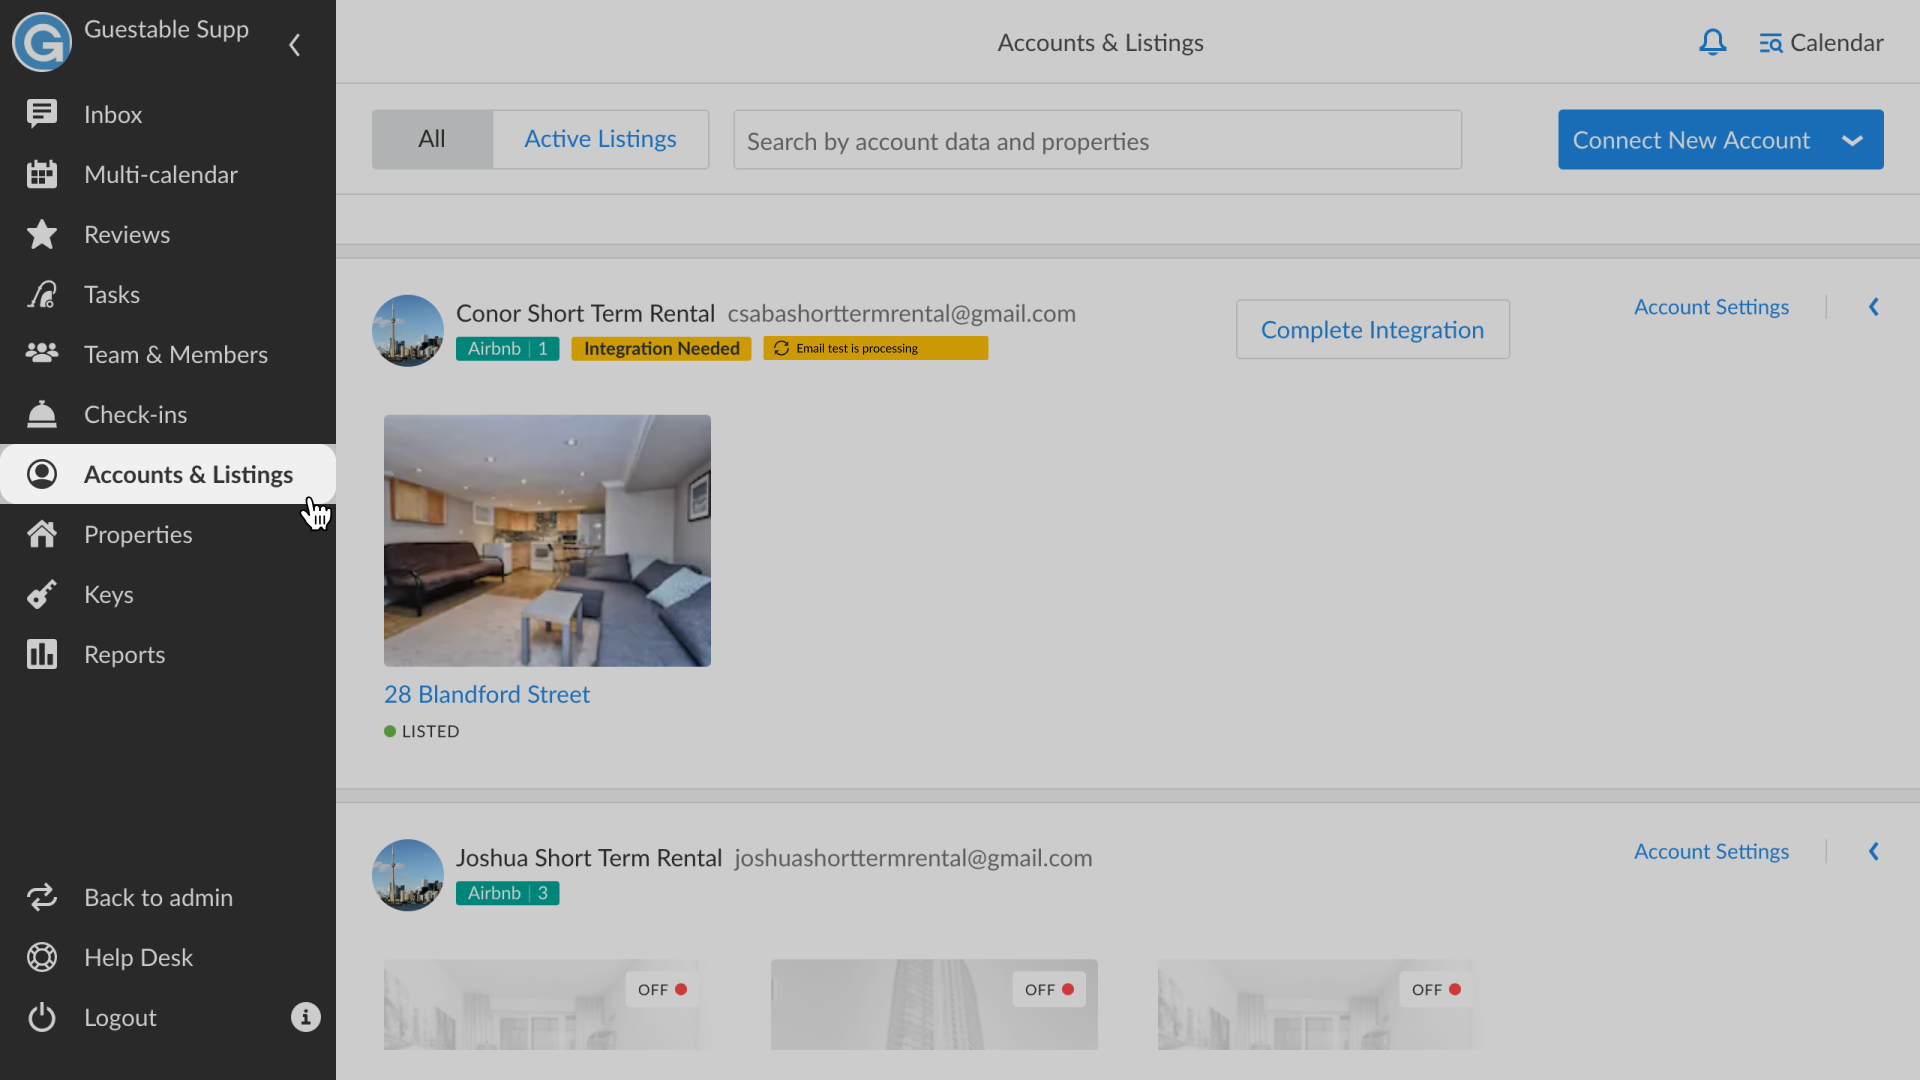
Task: Open the Inbox message icon
Action: click(42, 114)
